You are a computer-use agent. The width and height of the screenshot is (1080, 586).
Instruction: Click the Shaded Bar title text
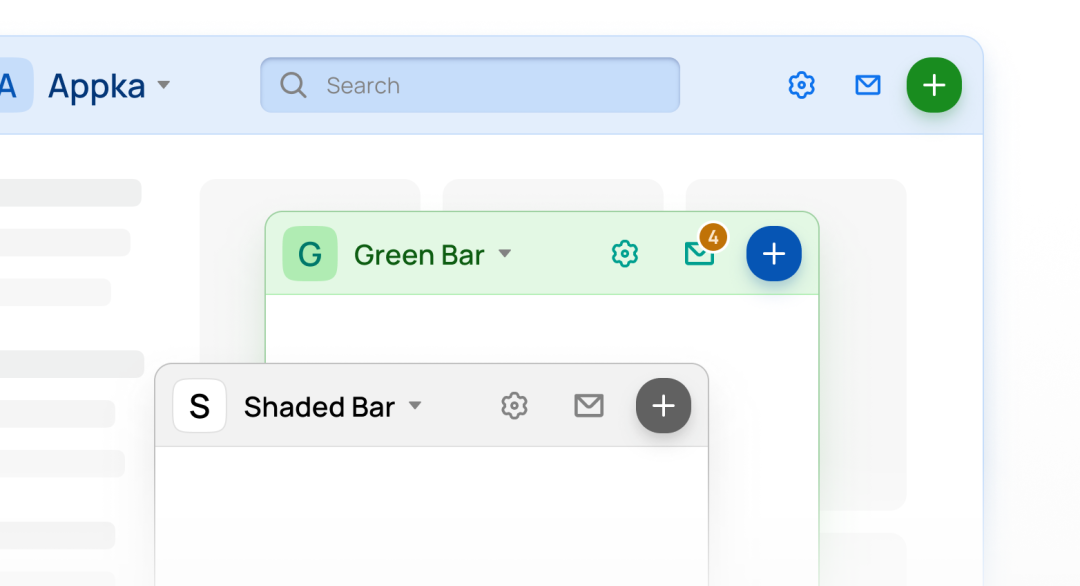(319, 407)
